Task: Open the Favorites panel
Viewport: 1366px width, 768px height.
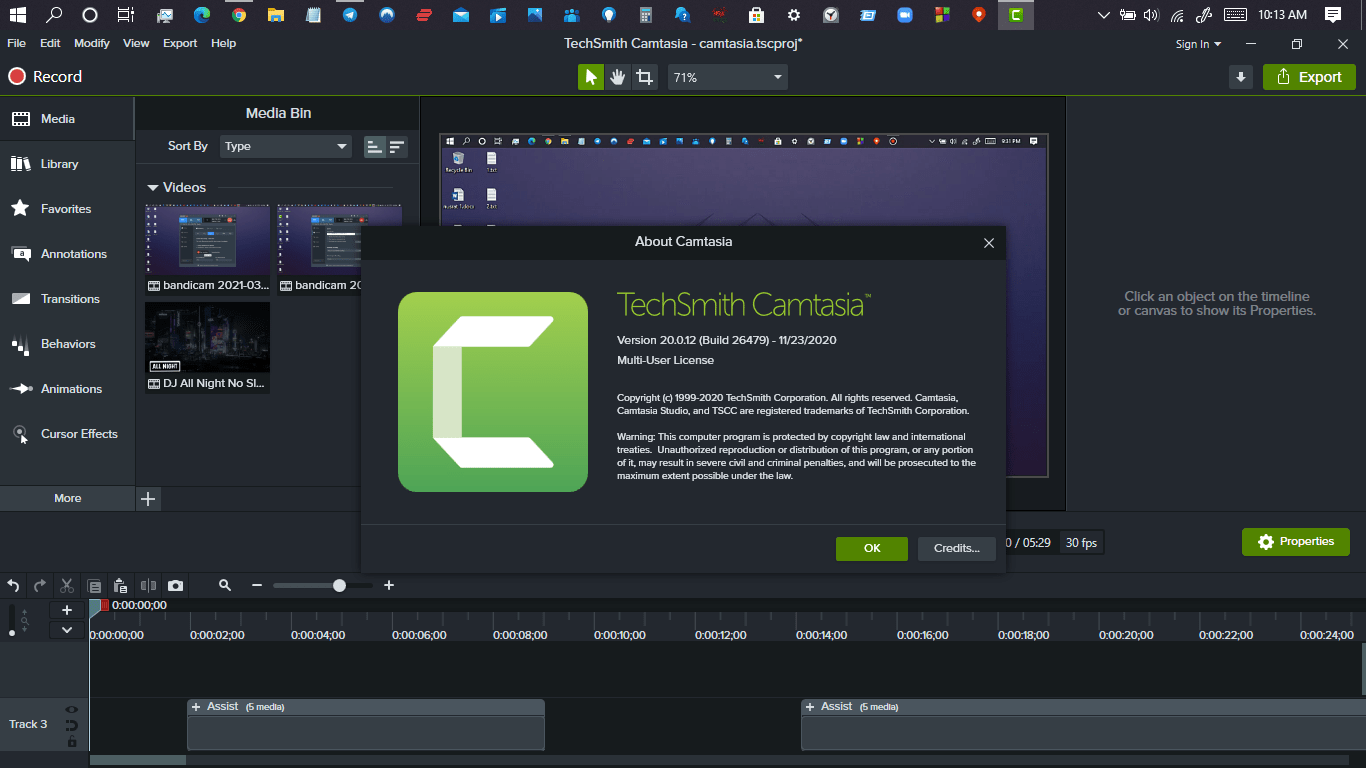Action: (x=67, y=209)
